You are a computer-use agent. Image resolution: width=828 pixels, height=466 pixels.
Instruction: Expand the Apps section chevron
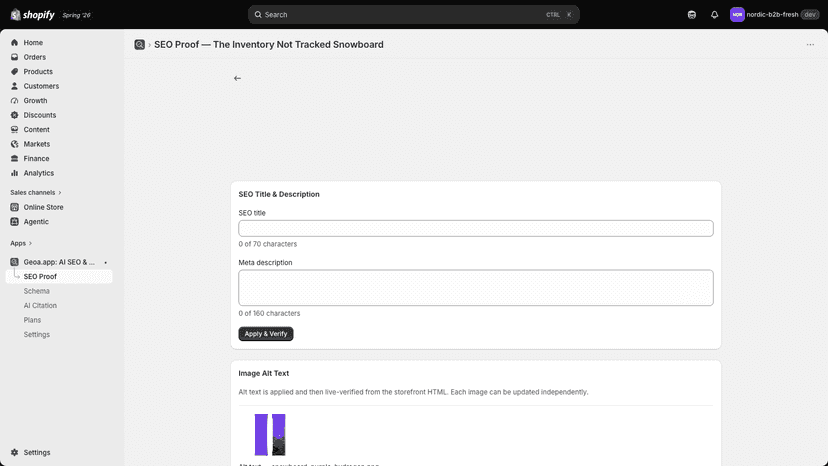pos(30,243)
